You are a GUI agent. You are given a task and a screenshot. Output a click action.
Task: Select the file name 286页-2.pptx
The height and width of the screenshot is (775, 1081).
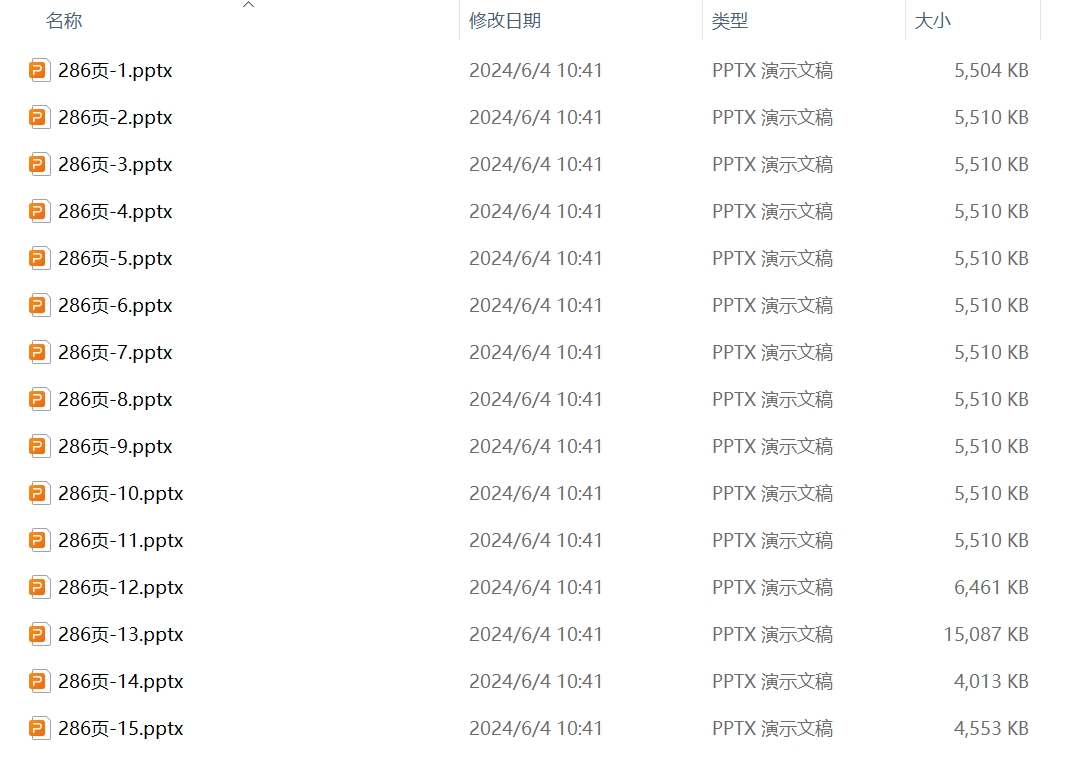[x=115, y=117]
